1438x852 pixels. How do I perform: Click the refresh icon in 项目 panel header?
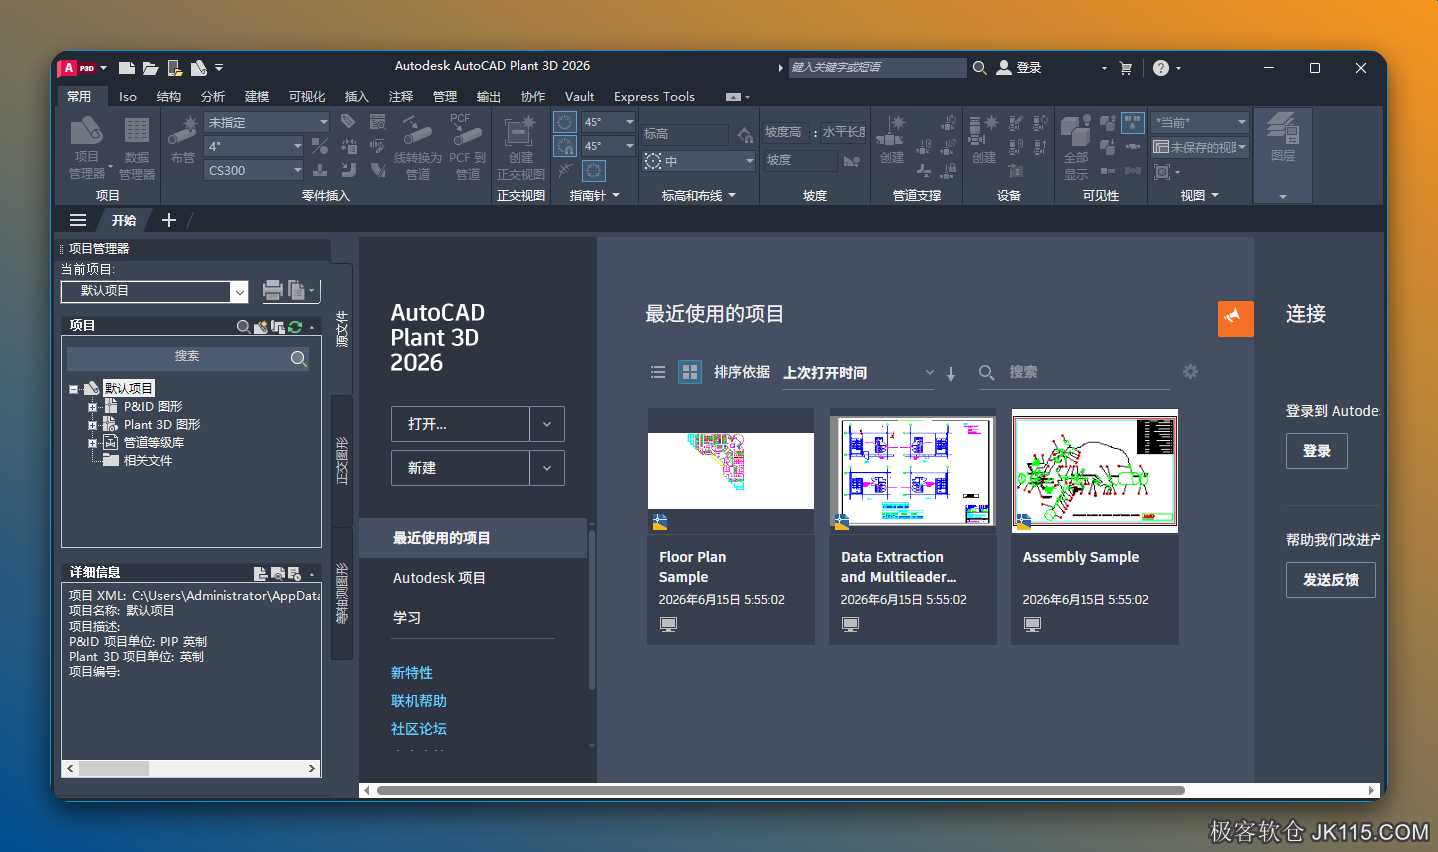click(295, 326)
